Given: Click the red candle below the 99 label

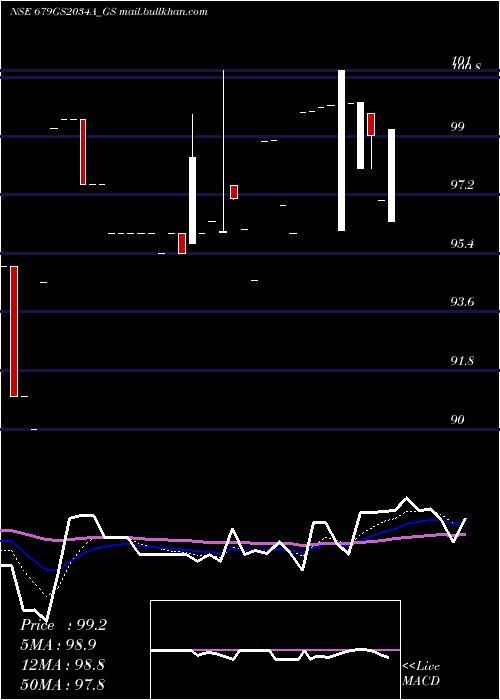Looking at the screenshot, I should pos(371,124).
